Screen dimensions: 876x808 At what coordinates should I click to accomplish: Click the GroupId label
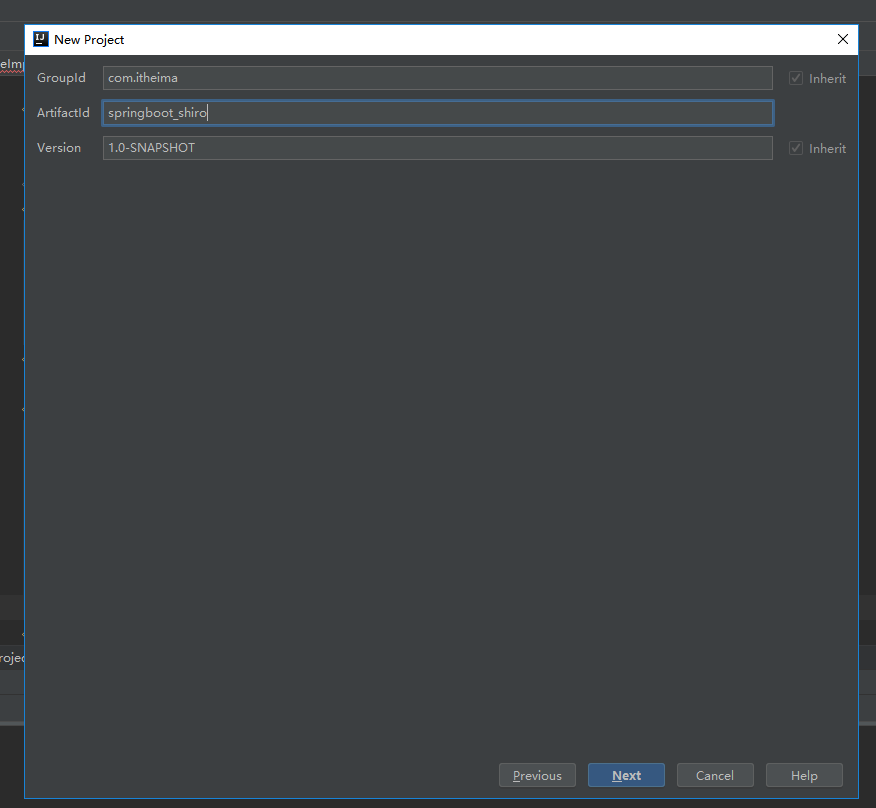[61, 78]
